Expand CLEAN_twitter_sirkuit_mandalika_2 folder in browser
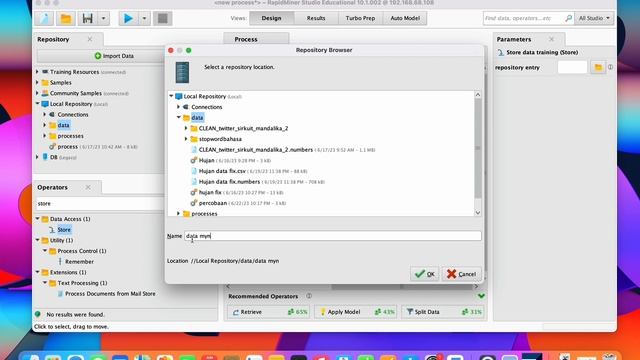 (186, 128)
